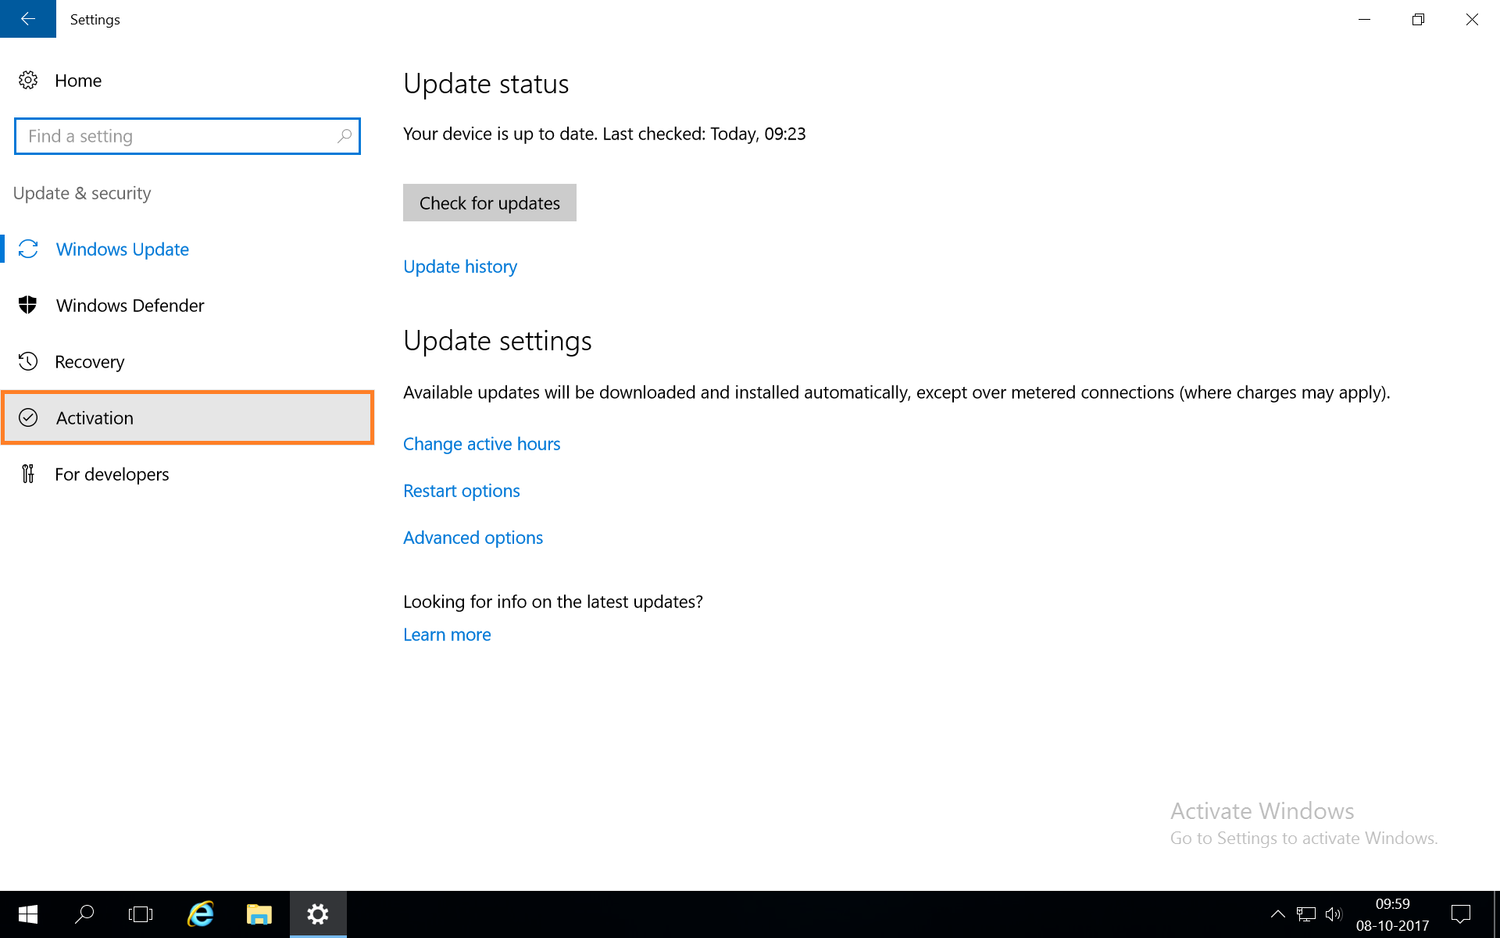1500x938 pixels.
Task: Open Update history
Action: pos(460,266)
